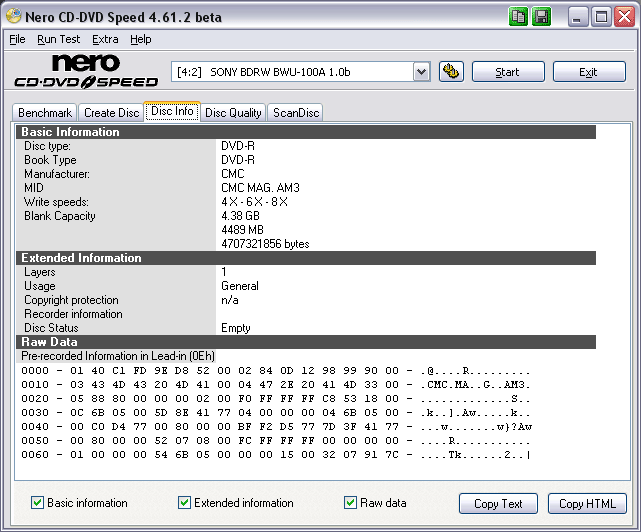This screenshot has width=641, height=532.
Task: Toggle the Extended information checkbox
Action: coord(184,503)
